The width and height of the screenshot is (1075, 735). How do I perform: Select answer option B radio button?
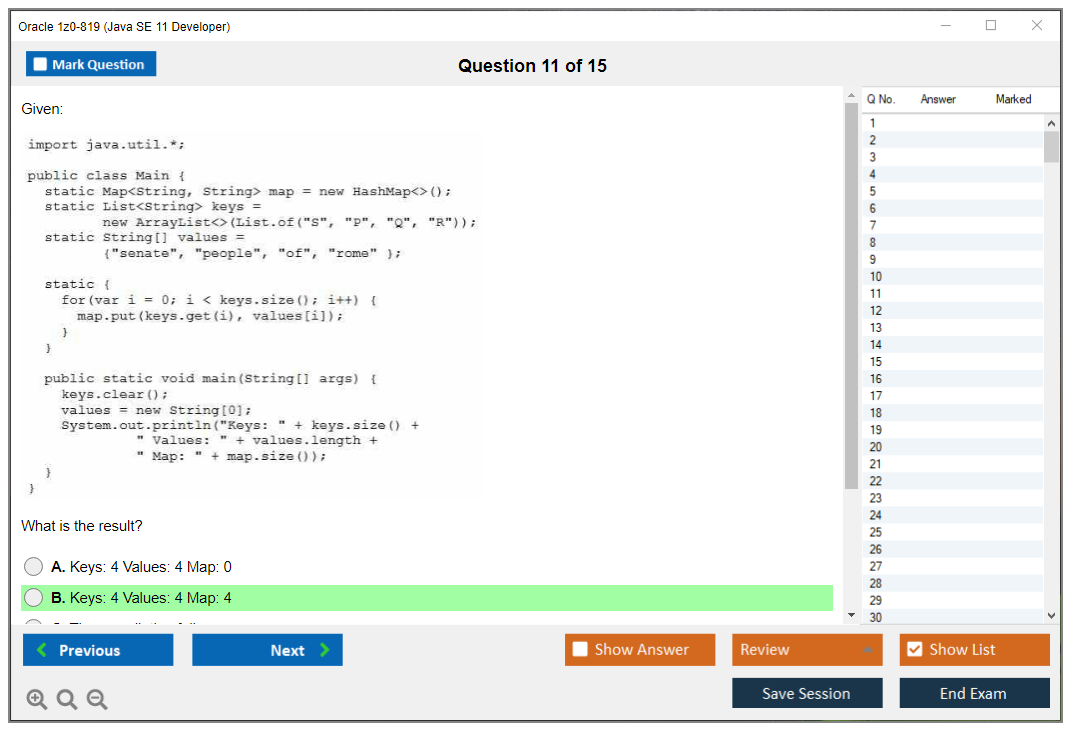tap(34, 598)
